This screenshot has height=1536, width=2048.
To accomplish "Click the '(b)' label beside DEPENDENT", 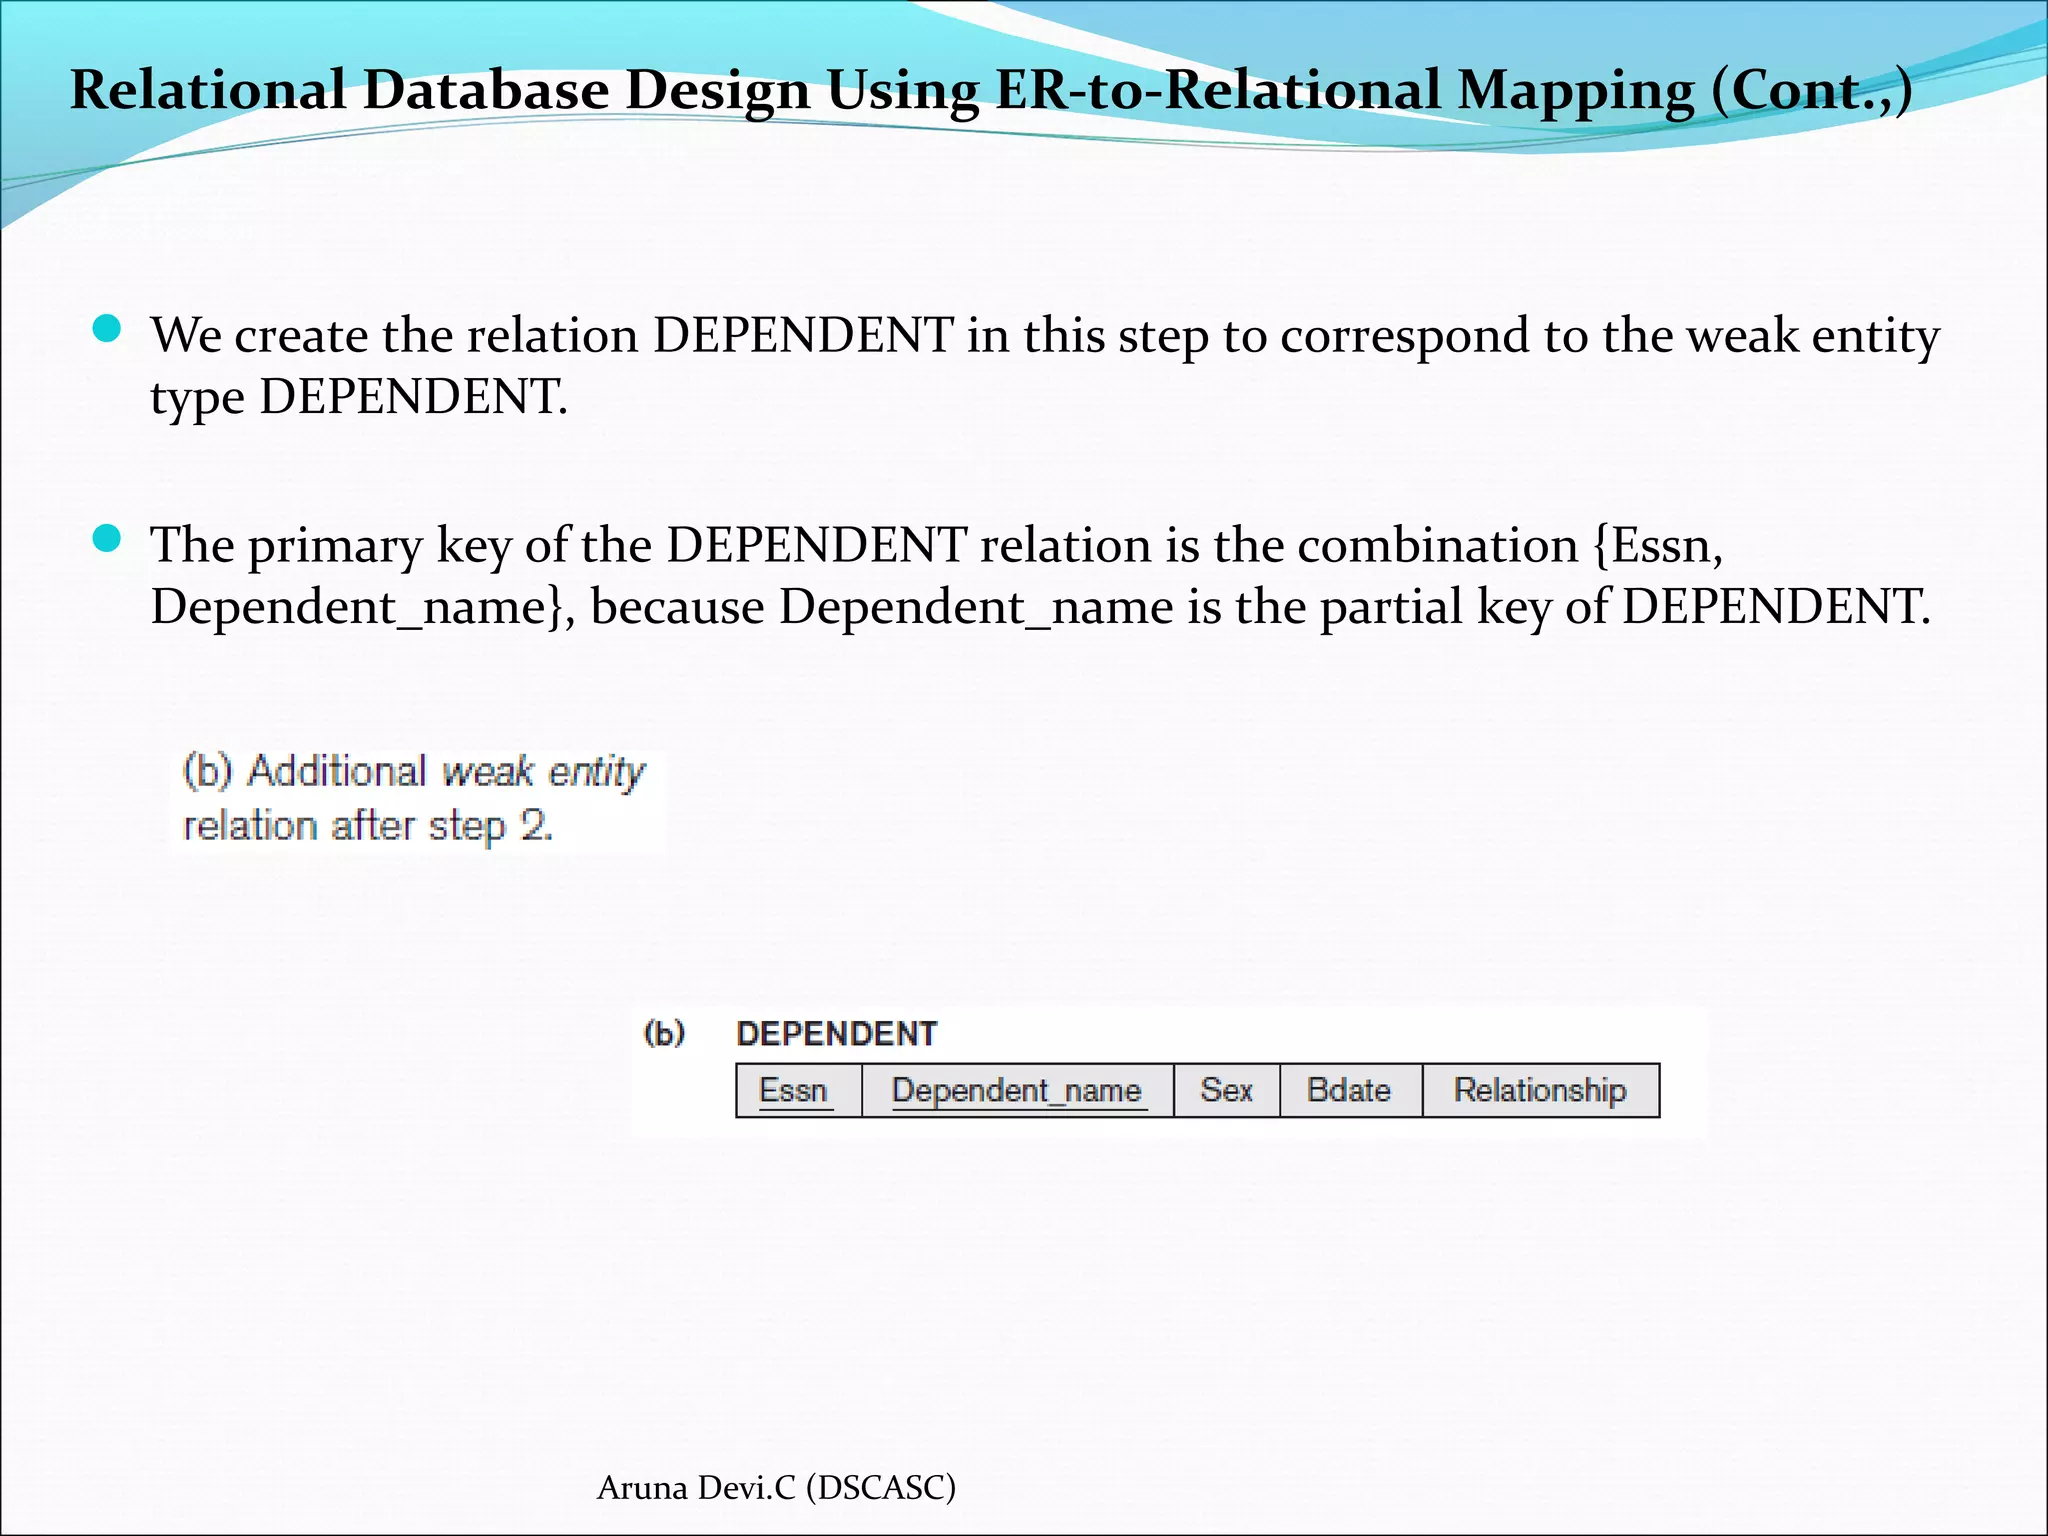I will point(664,1033).
